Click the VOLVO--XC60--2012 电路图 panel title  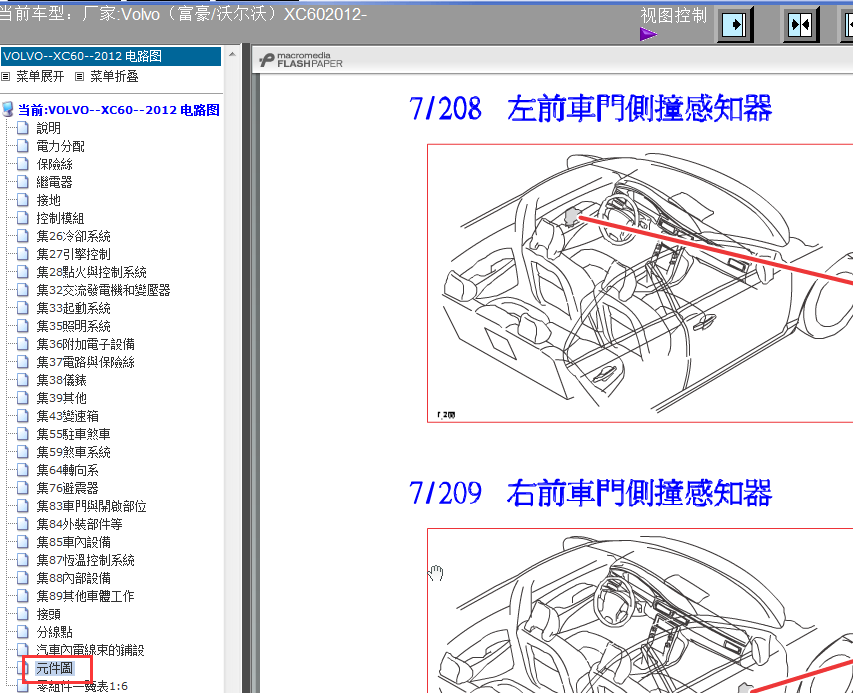[110, 56]
